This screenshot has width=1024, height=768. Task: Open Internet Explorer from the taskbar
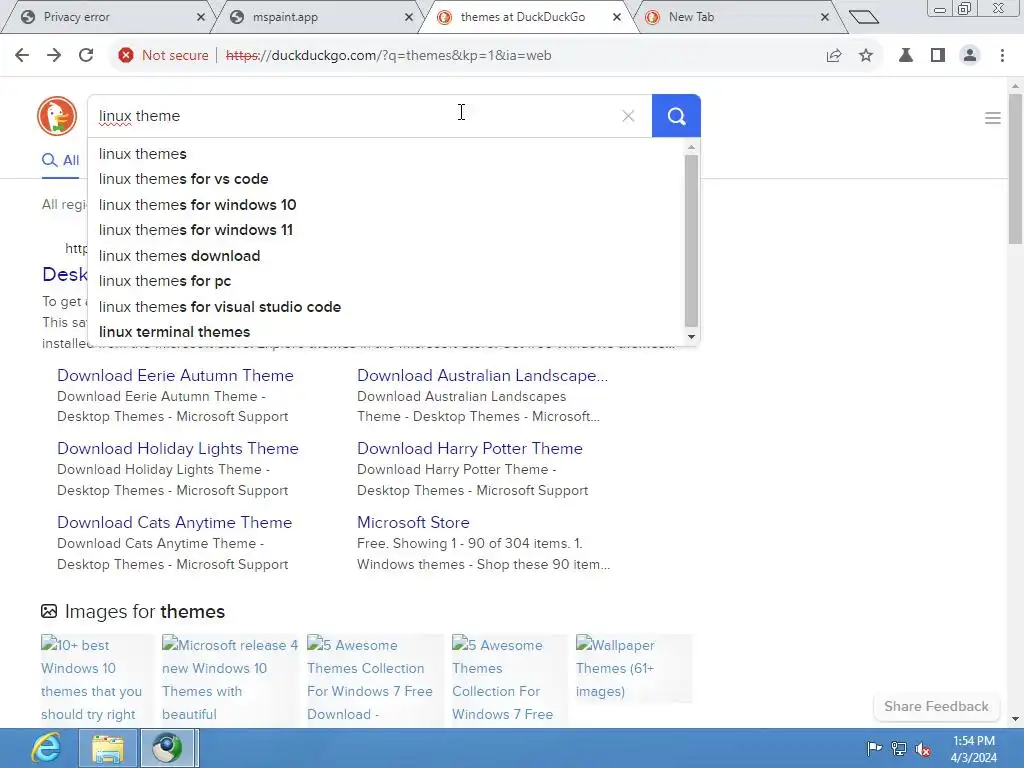pyautogui.click(x=46, y=748)
